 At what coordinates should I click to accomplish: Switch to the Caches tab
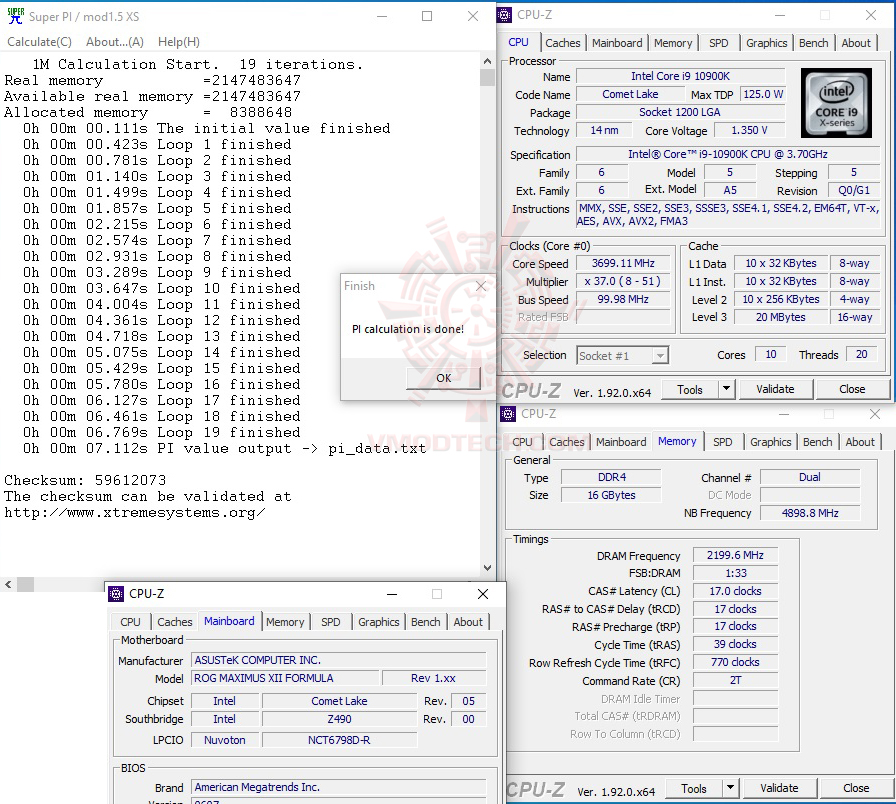(562, 43)
